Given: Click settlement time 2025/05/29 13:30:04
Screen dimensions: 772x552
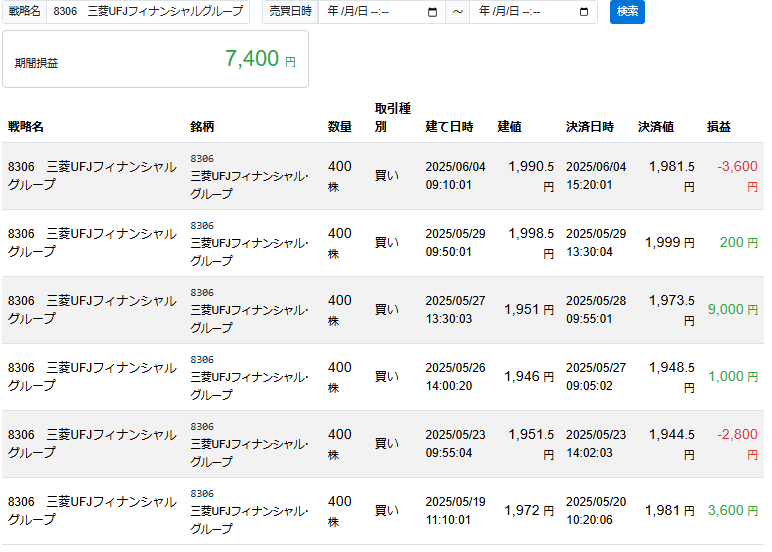Looking at the screenshot, I should click(596, 243).
